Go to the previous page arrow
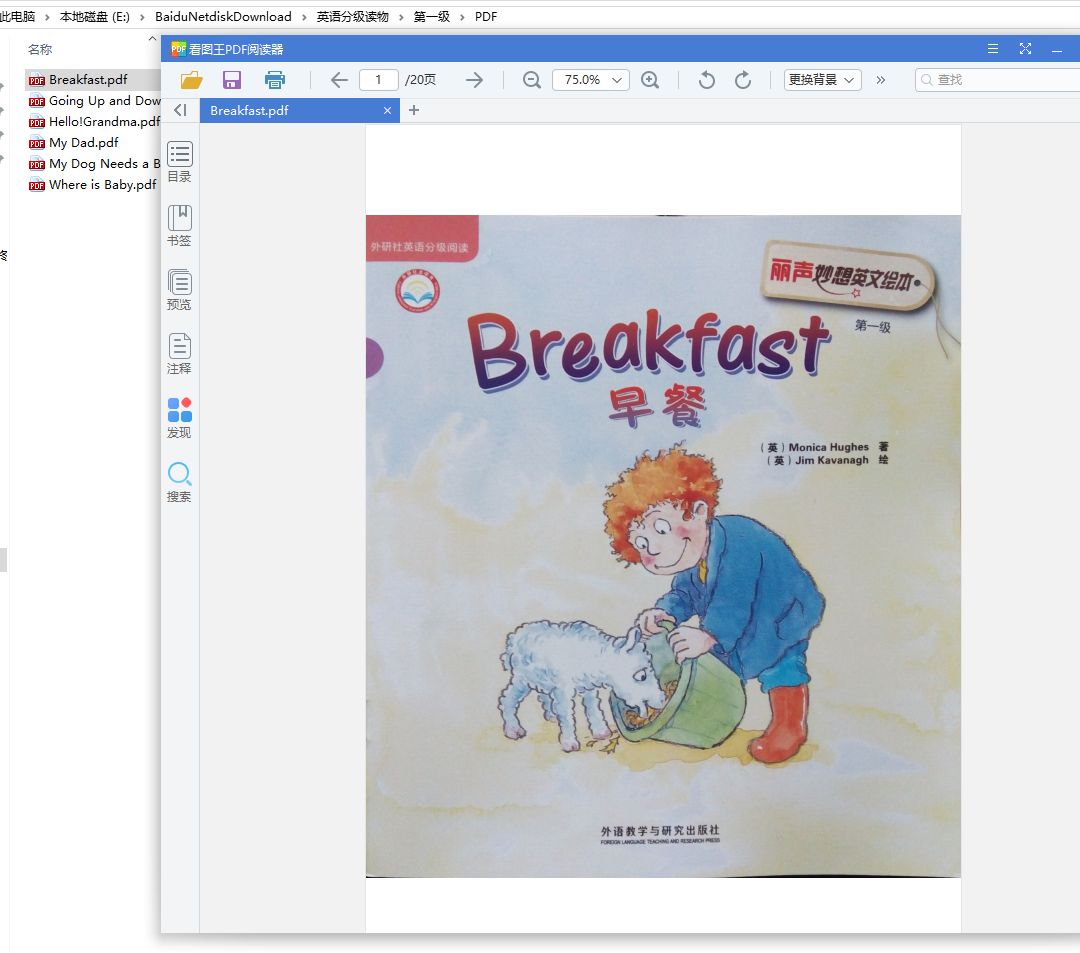 (x=339, y=80)
